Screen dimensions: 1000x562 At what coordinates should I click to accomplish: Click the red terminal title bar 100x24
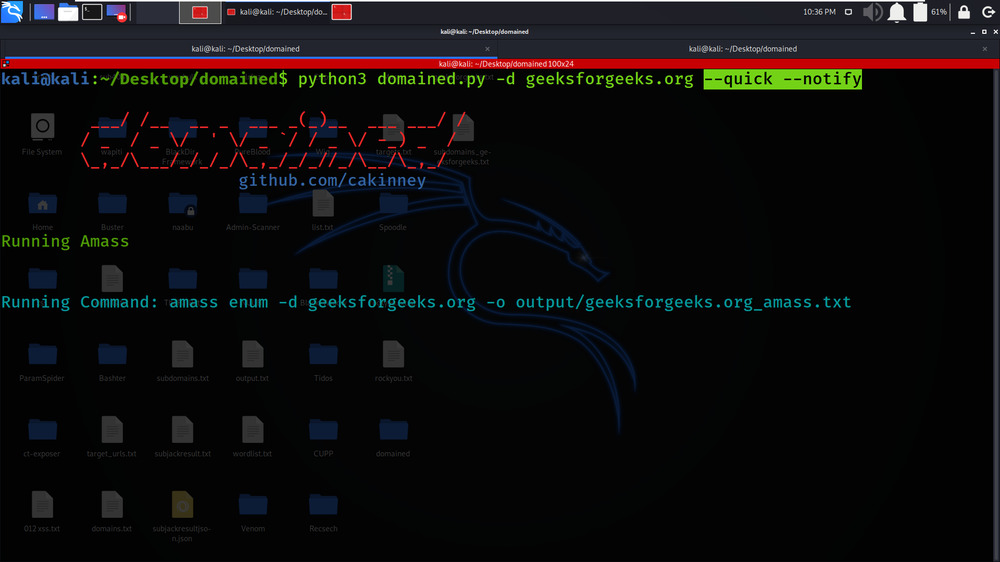[x=506, y=64]
